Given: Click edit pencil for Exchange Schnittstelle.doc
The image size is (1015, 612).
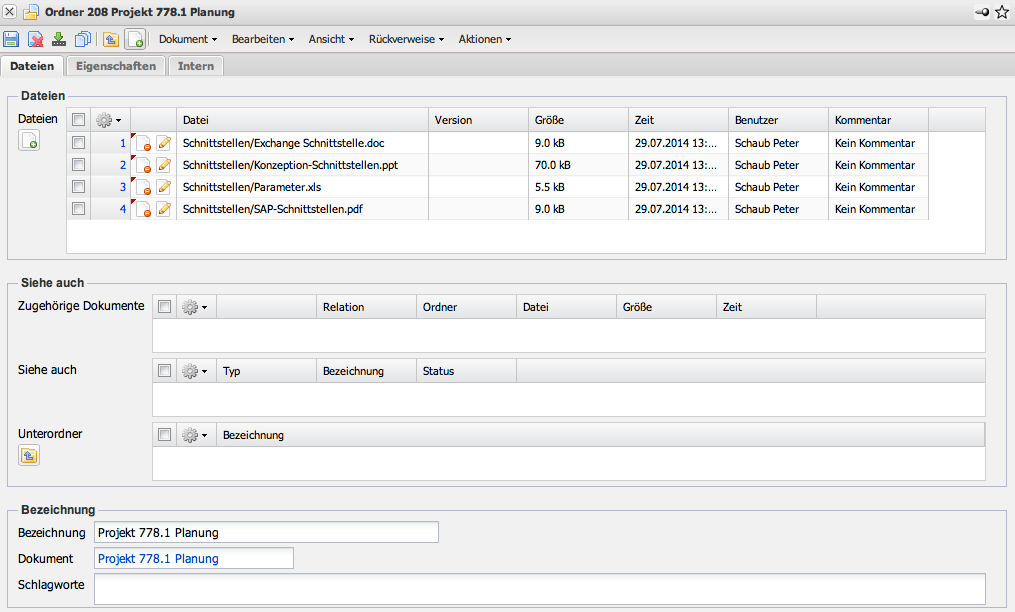Looking at the screenshot, I should [164, 143].
